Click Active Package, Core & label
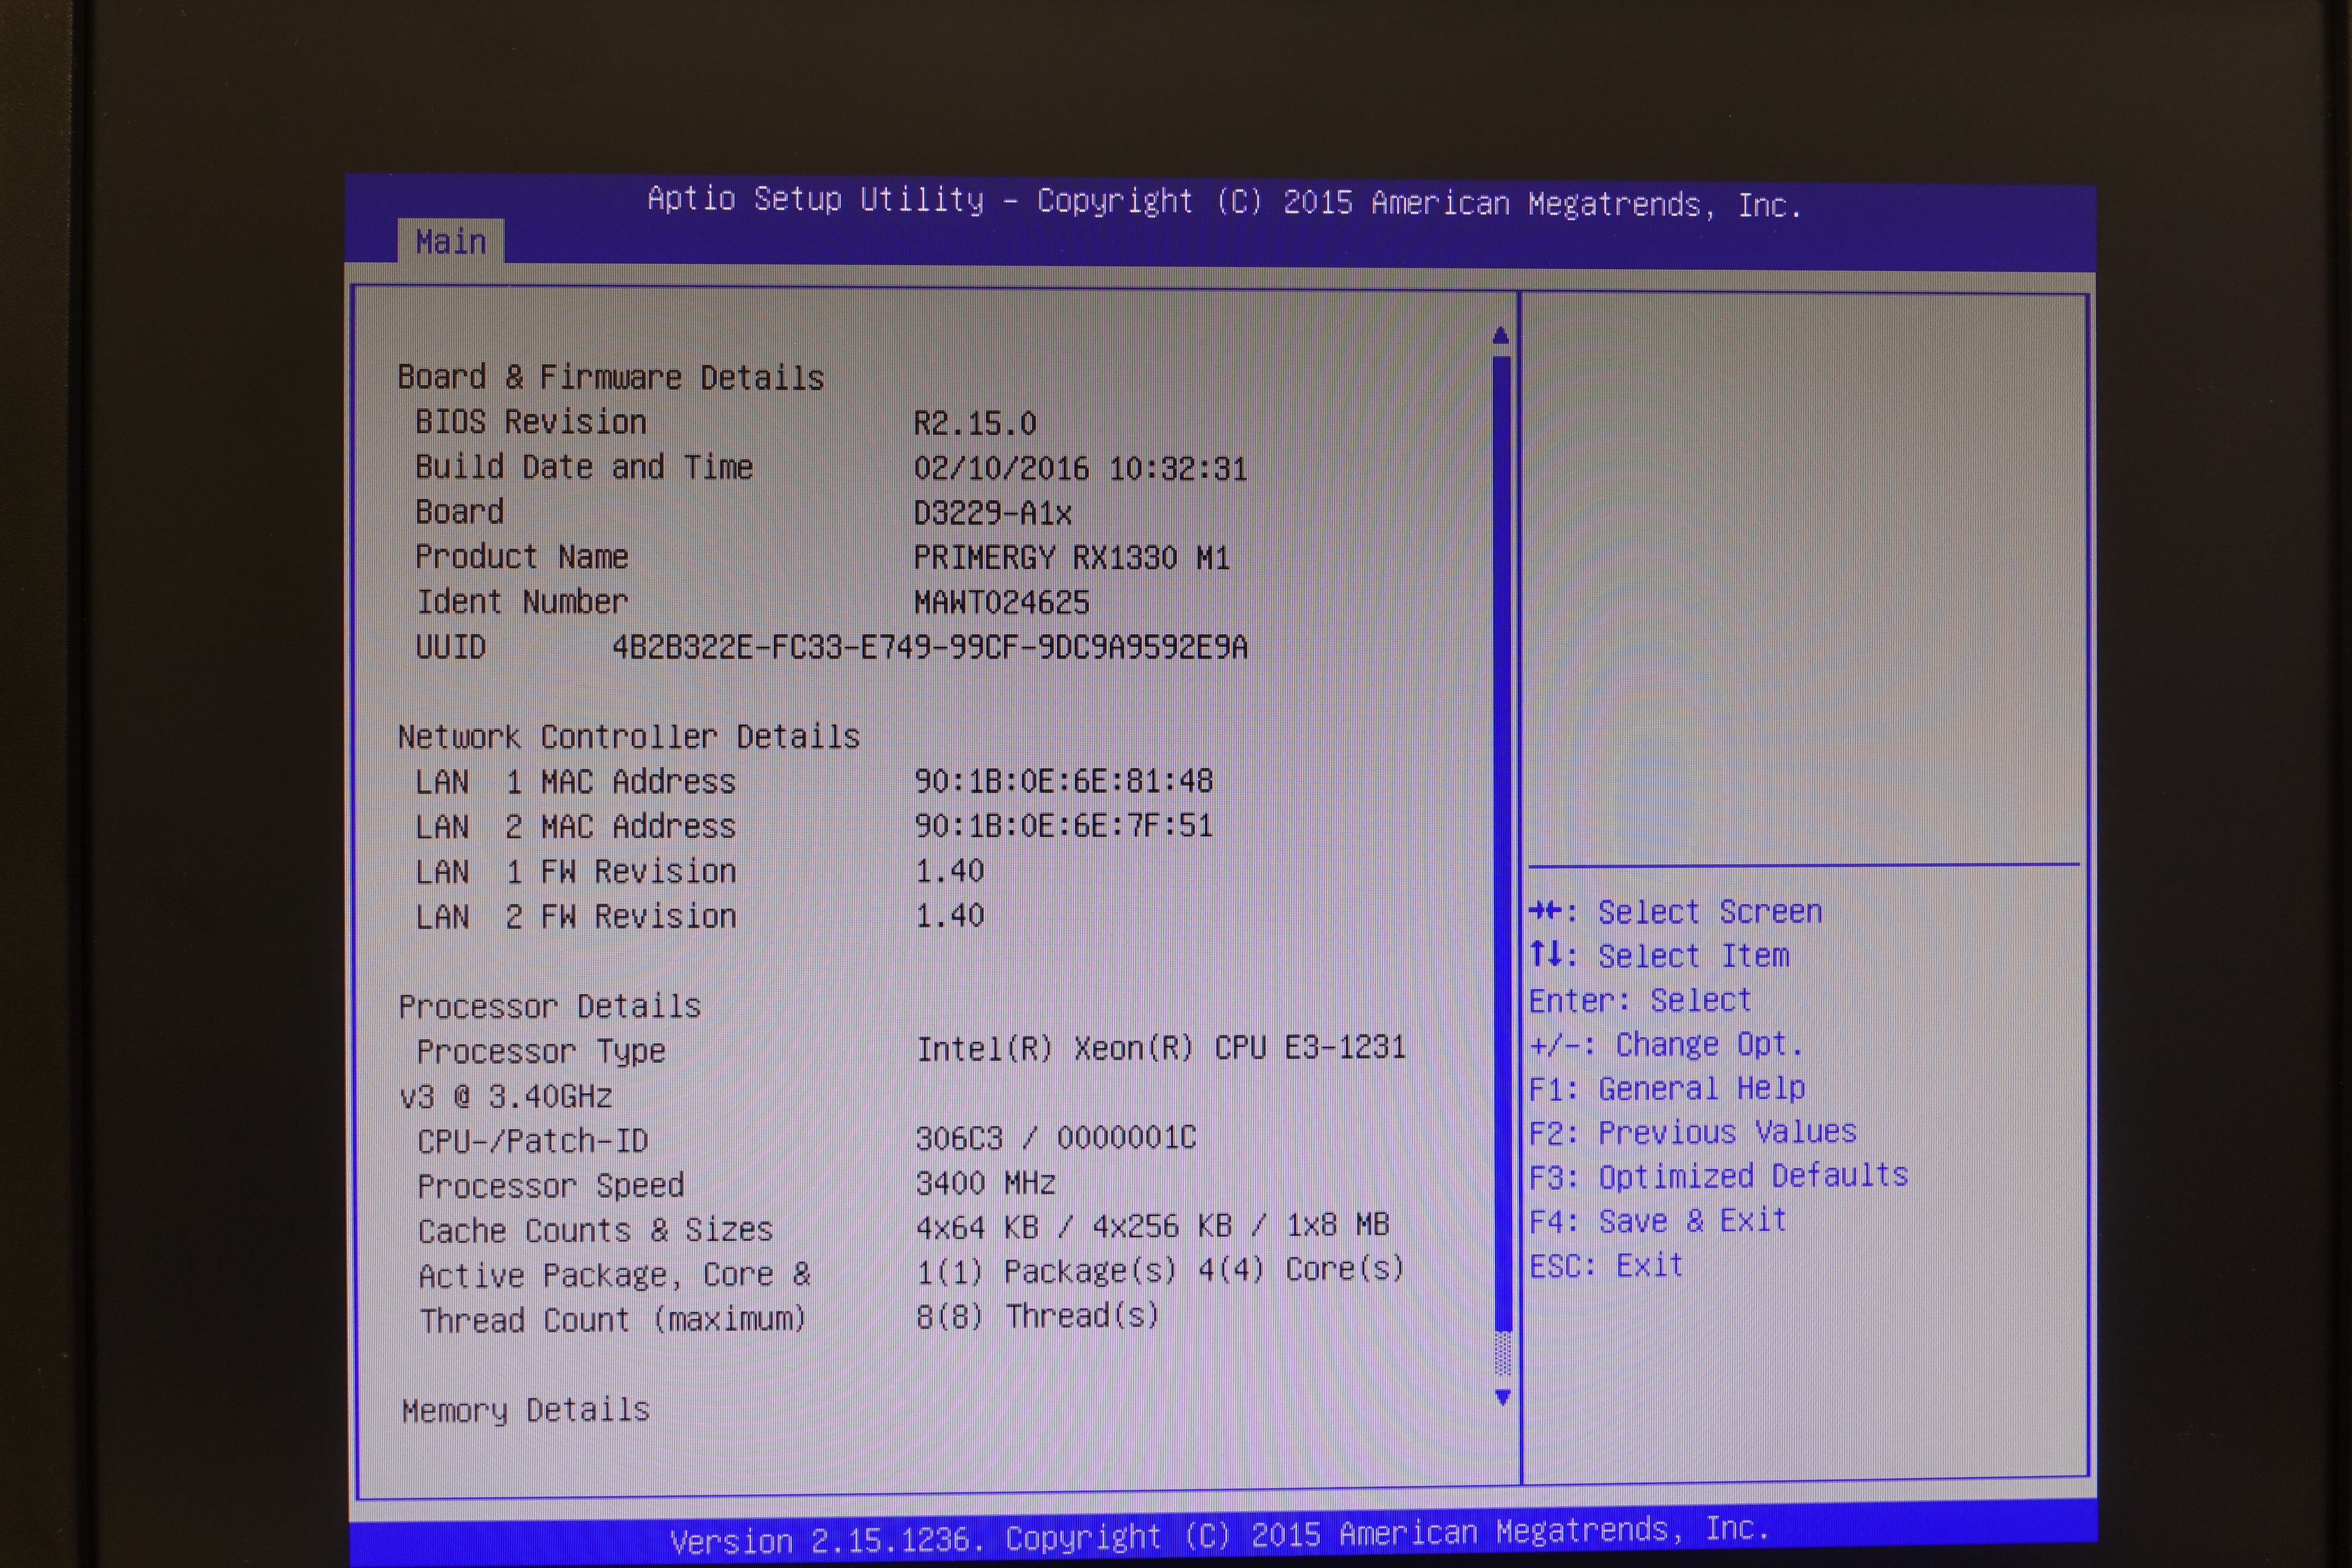The image size is (2352, 1568). coord(614,1275)
